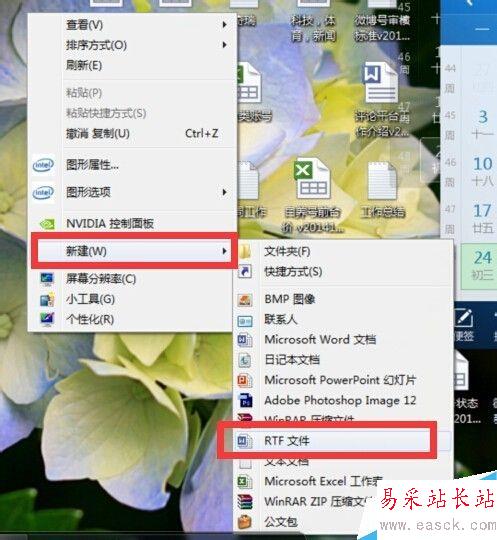Click the folder icon beside 文件夹(F)
The height and width of the screenshot is (540, 497).
point(245,251)
